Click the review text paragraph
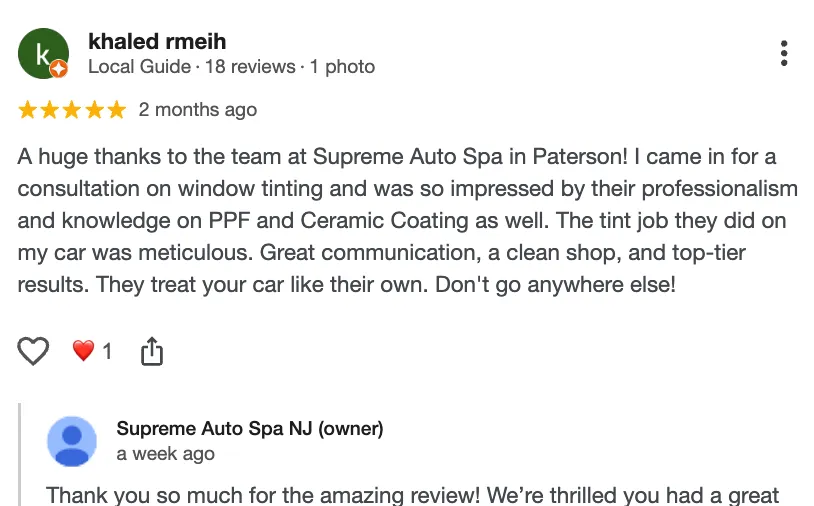This screenshot has width=814, height=506. (x=400, y=220)
